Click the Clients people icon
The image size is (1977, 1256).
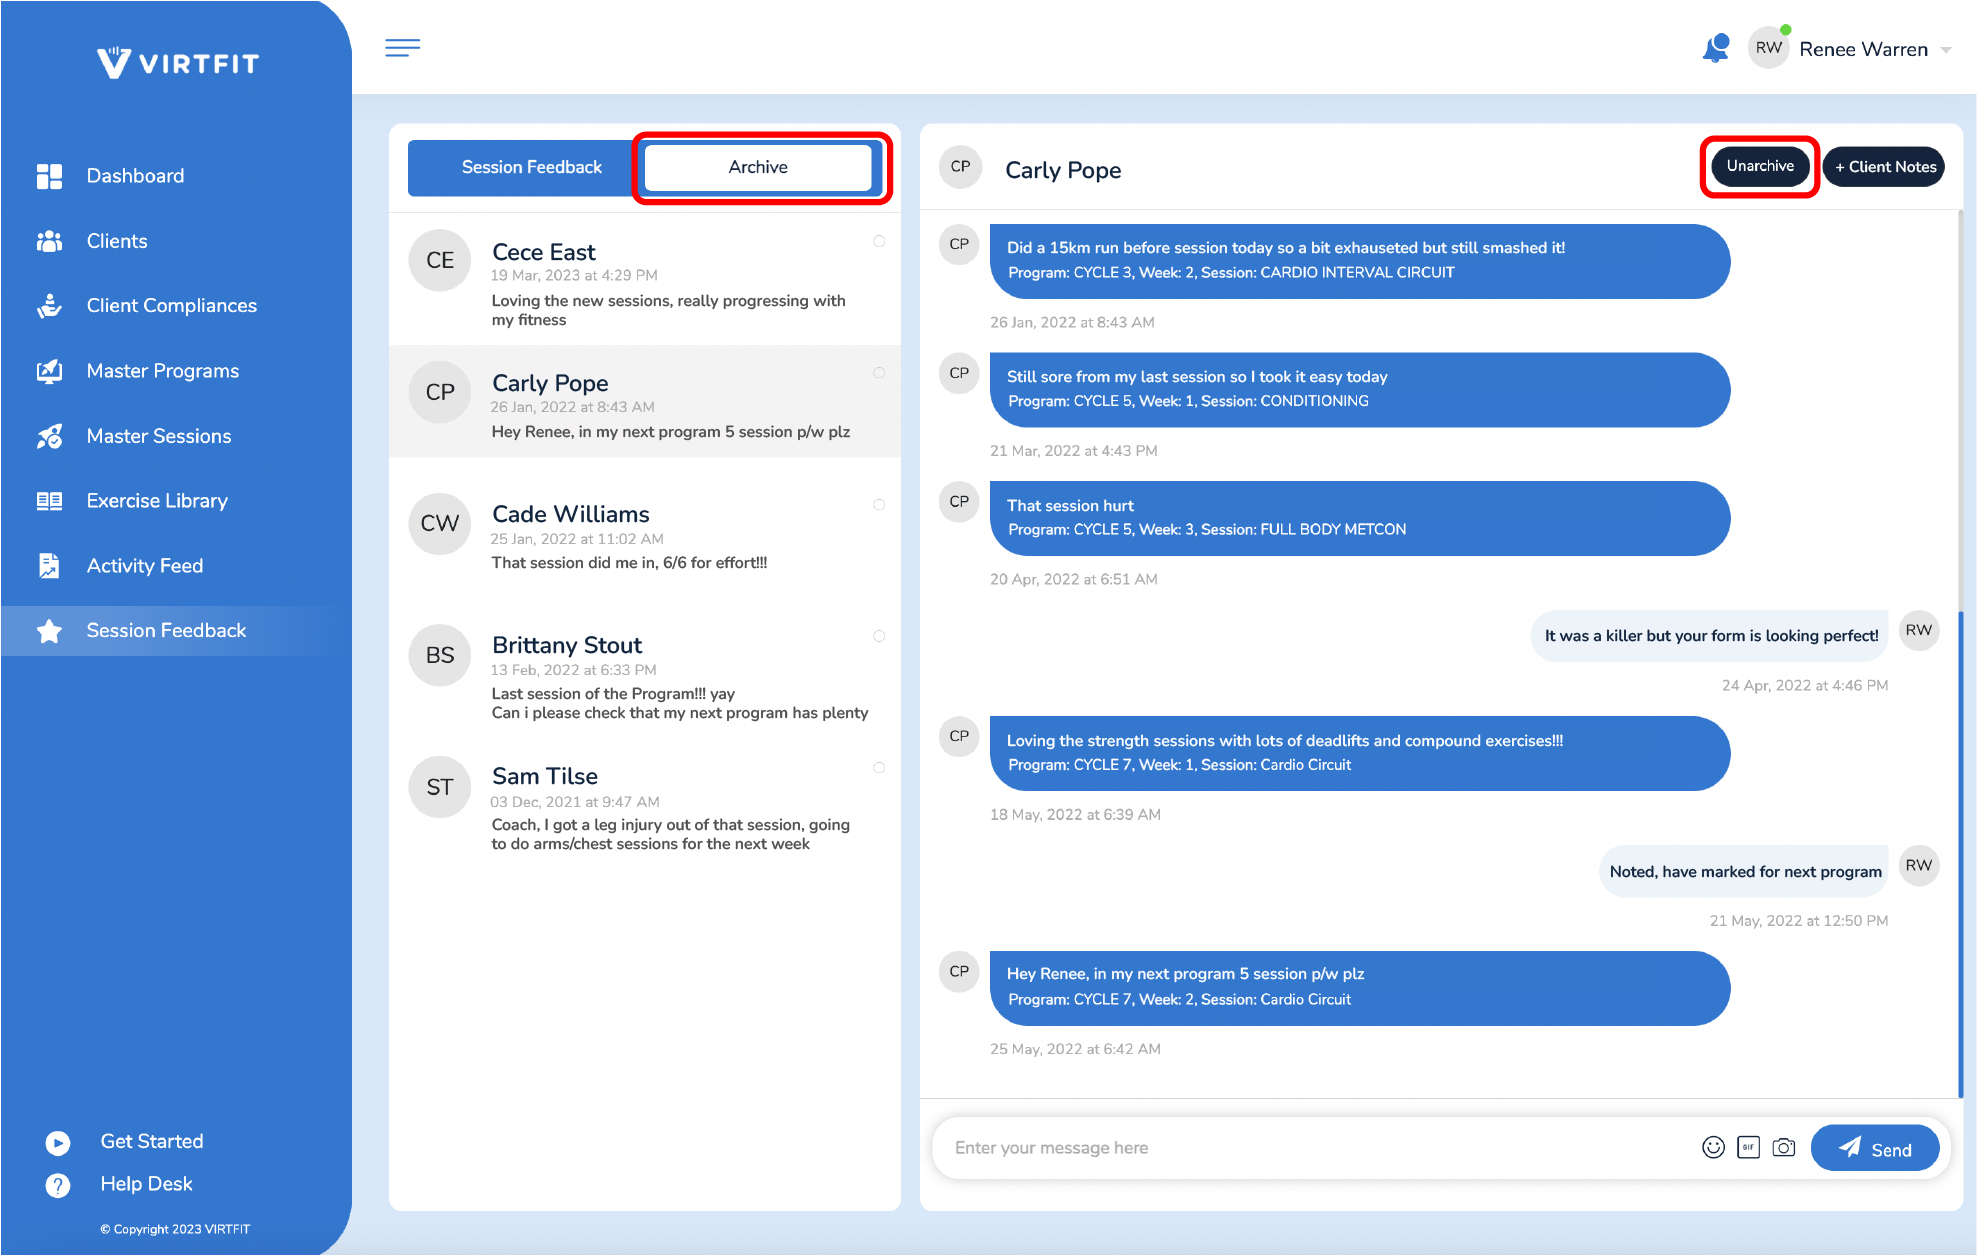click(x=49, y=241)
